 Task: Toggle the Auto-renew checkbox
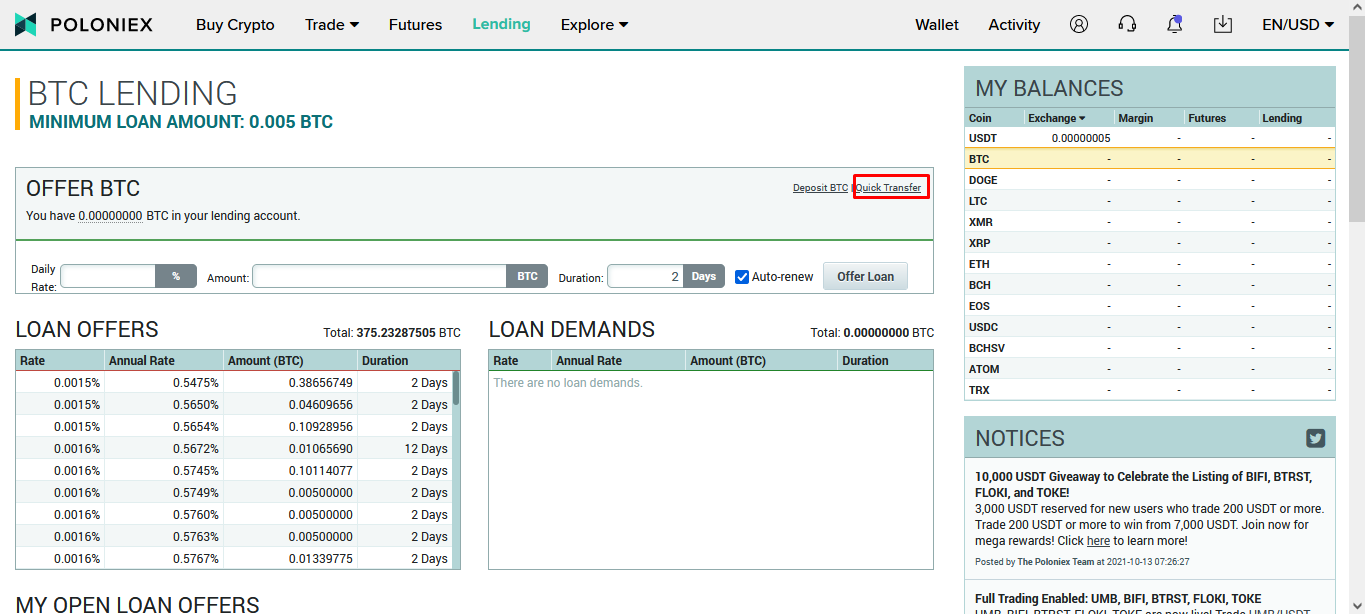tap(742, 277)
